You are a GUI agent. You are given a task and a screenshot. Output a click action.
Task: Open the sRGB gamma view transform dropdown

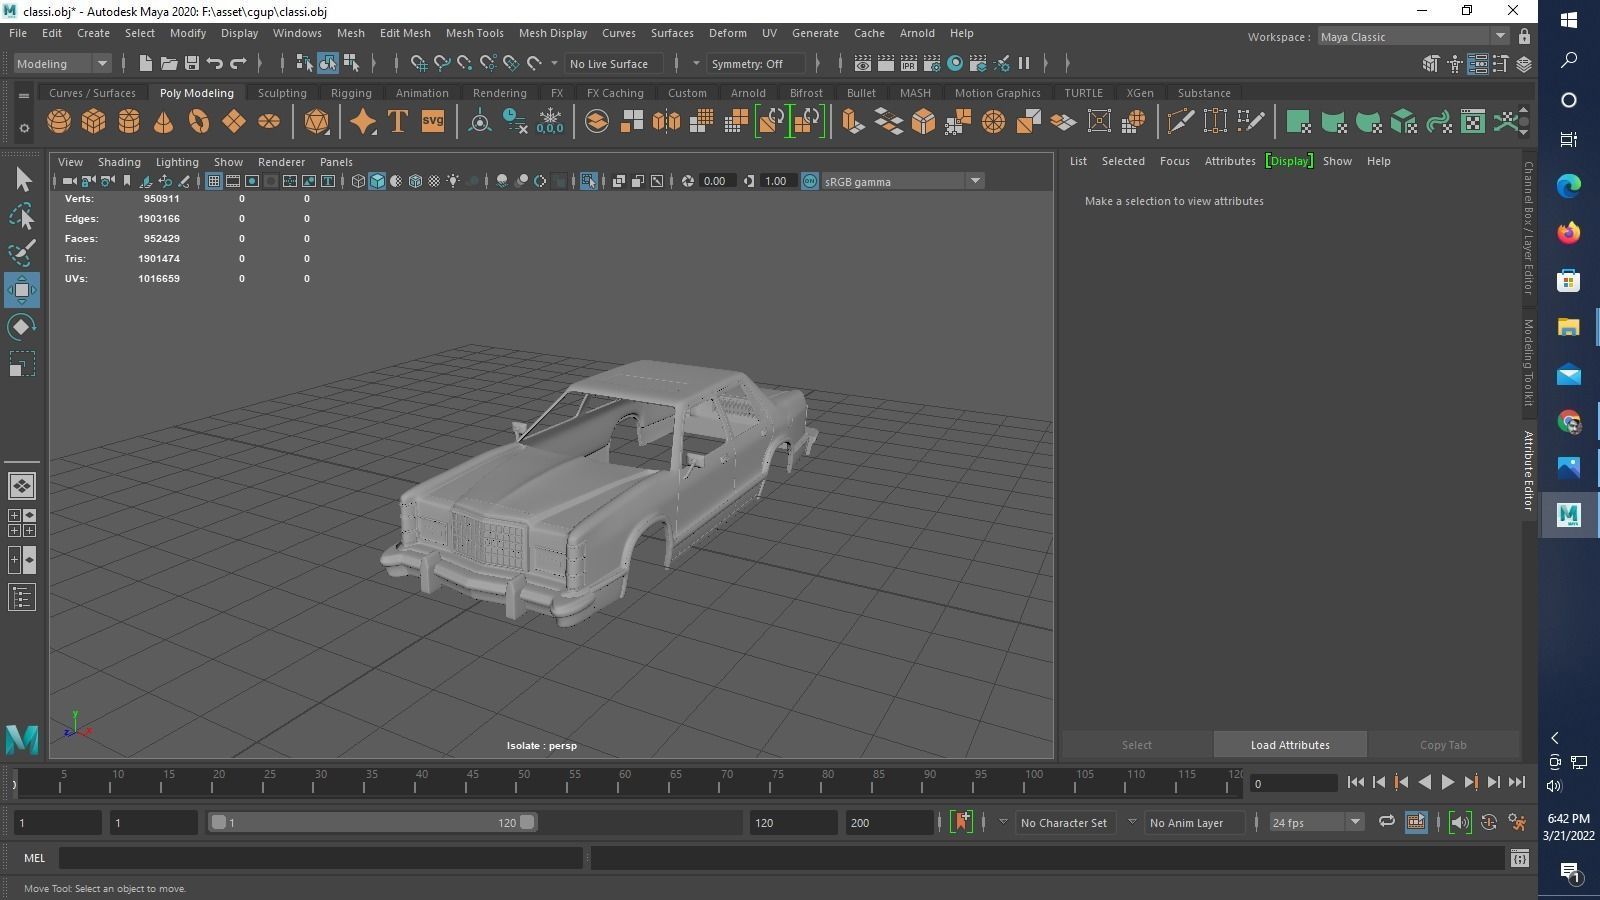pyautogui.click(x=903, y=181)
